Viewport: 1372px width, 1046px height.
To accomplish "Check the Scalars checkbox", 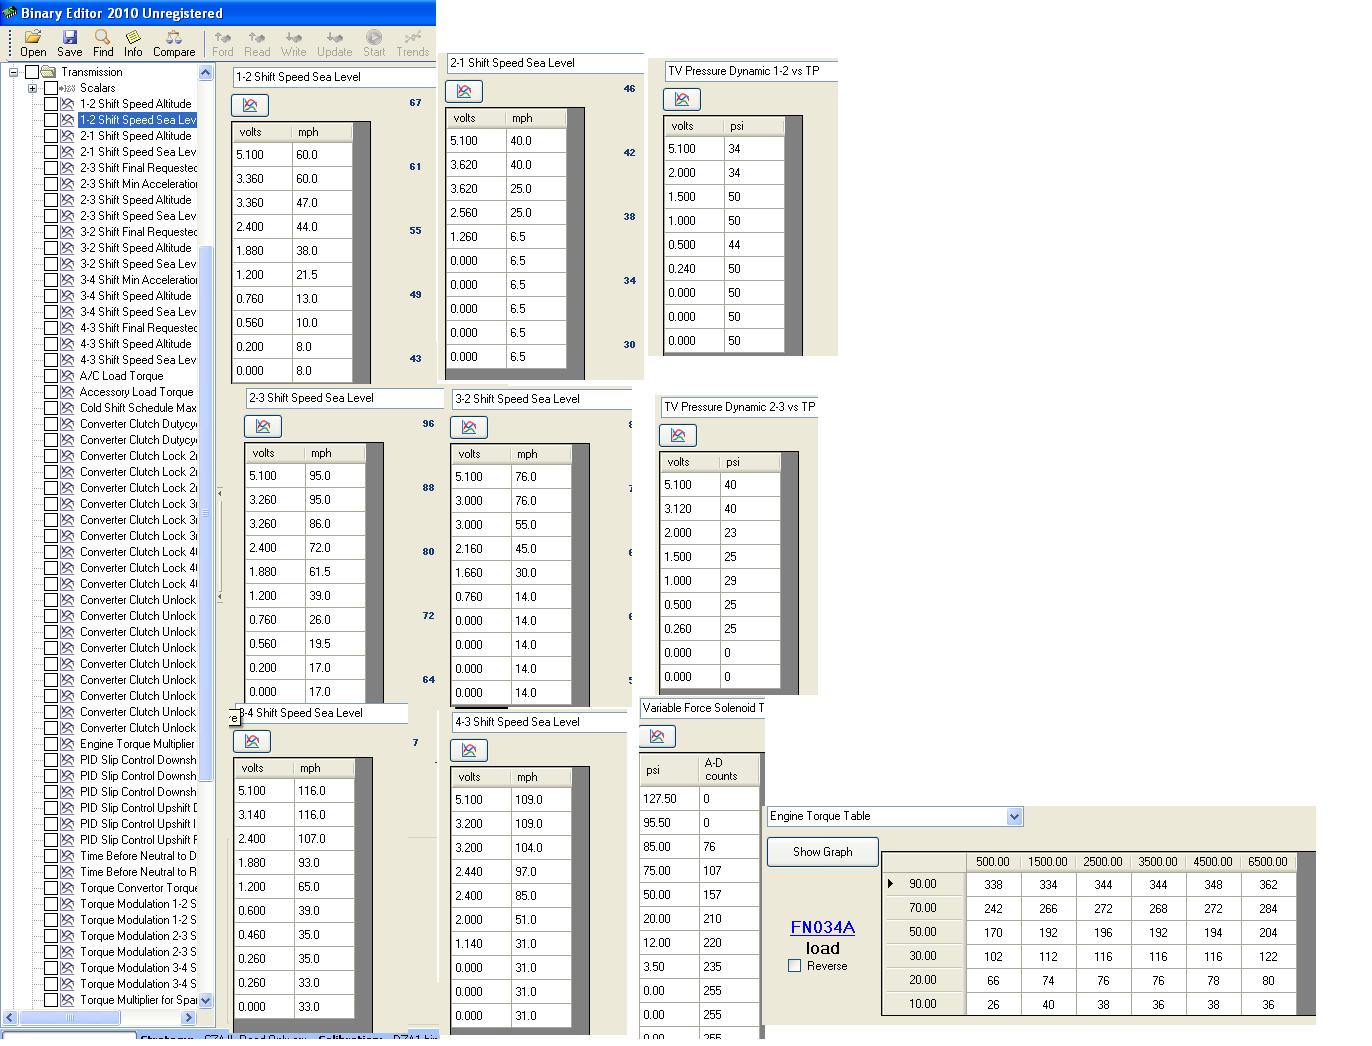I will click(51, 88).
